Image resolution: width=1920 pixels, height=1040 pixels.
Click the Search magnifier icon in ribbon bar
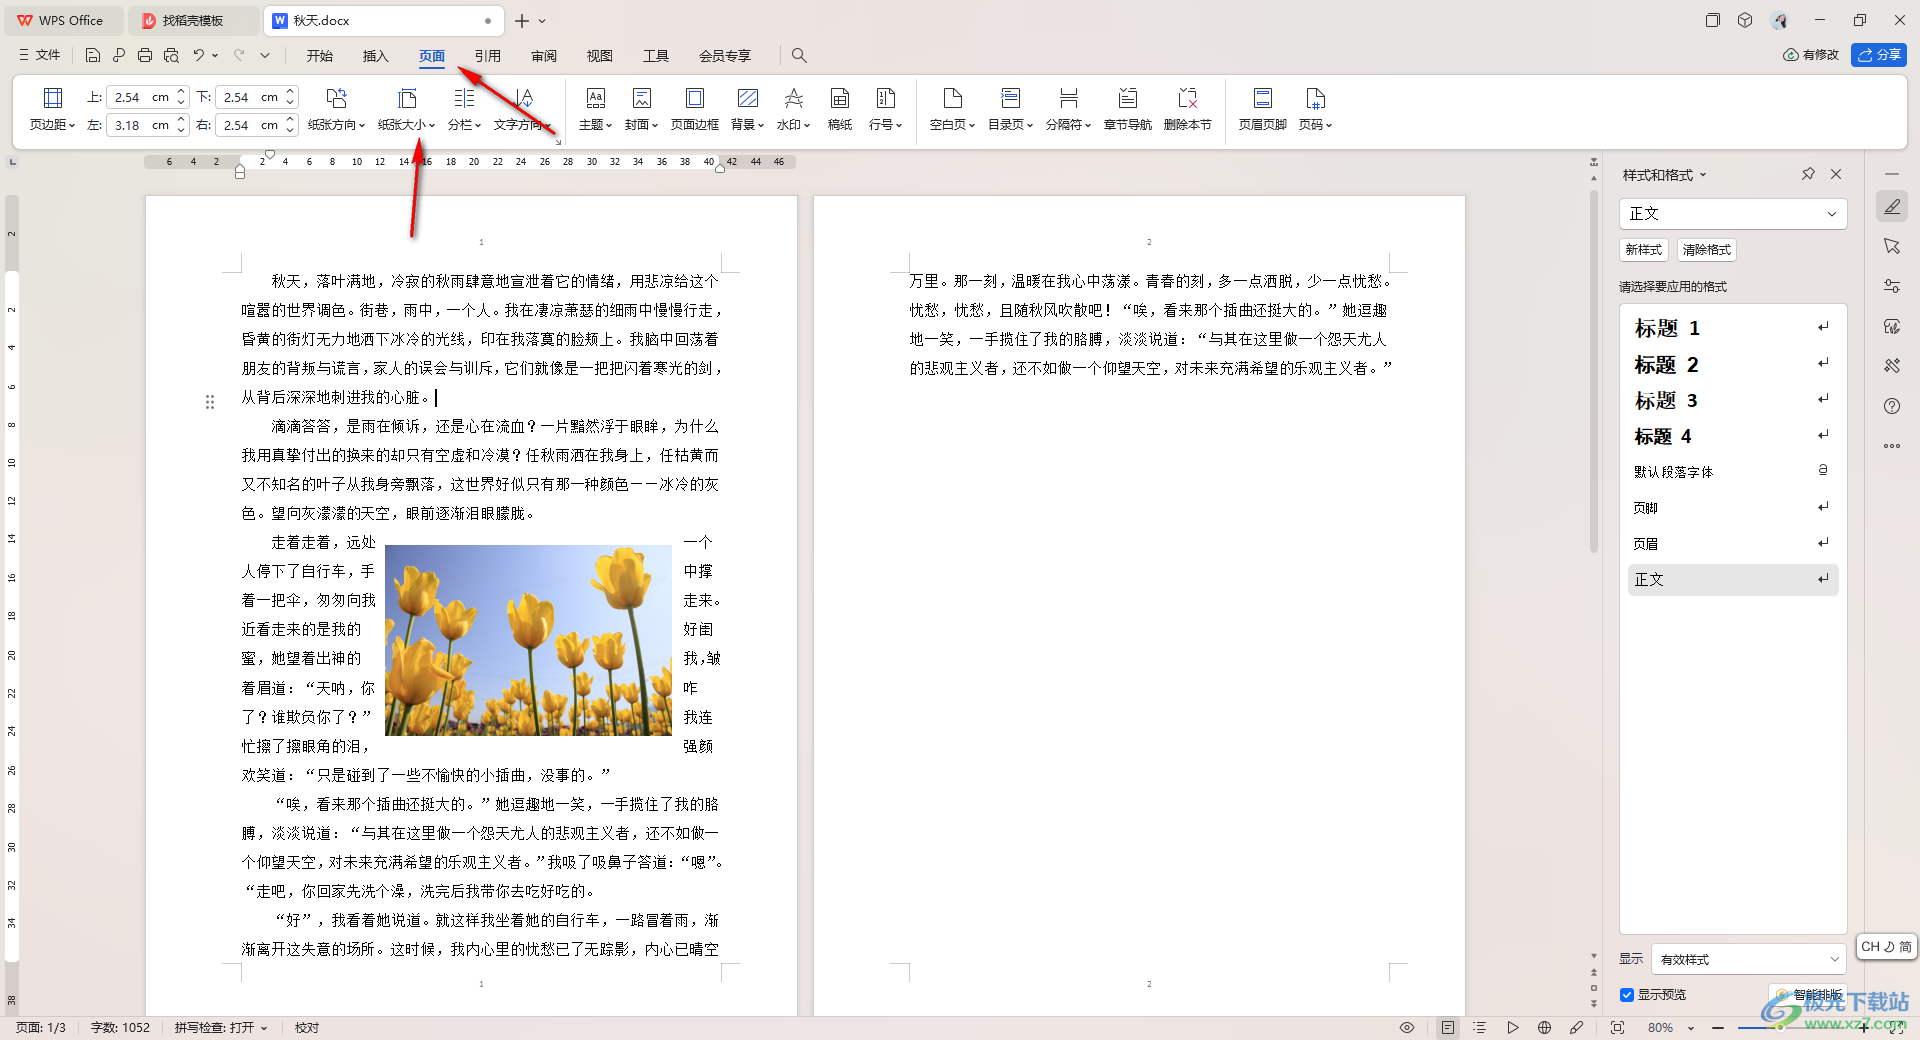(799, 56)
